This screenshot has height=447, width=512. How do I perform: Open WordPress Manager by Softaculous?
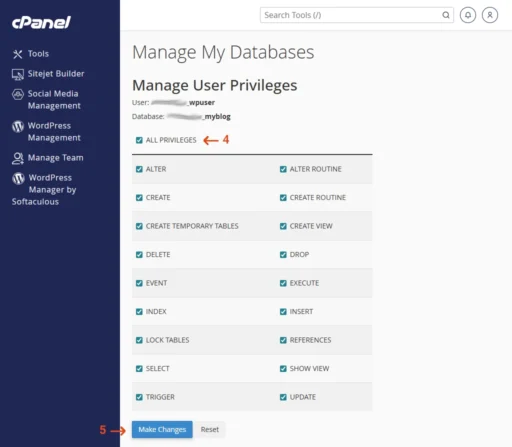click(44, 190)
